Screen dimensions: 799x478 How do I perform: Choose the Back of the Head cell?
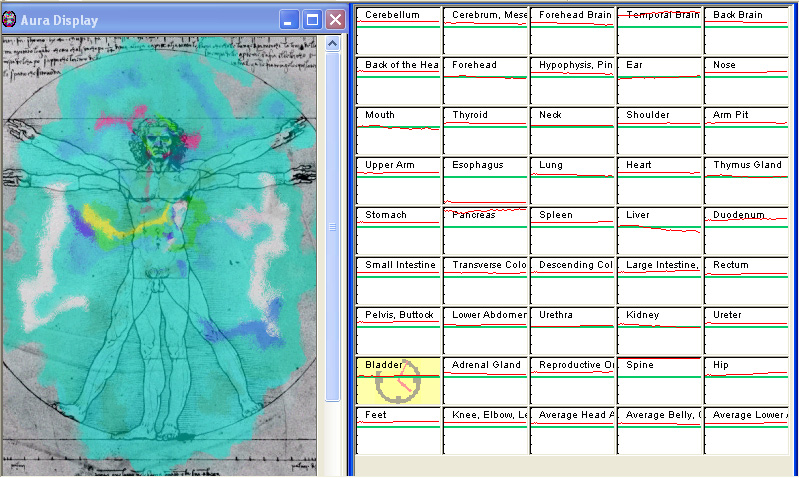398,81
